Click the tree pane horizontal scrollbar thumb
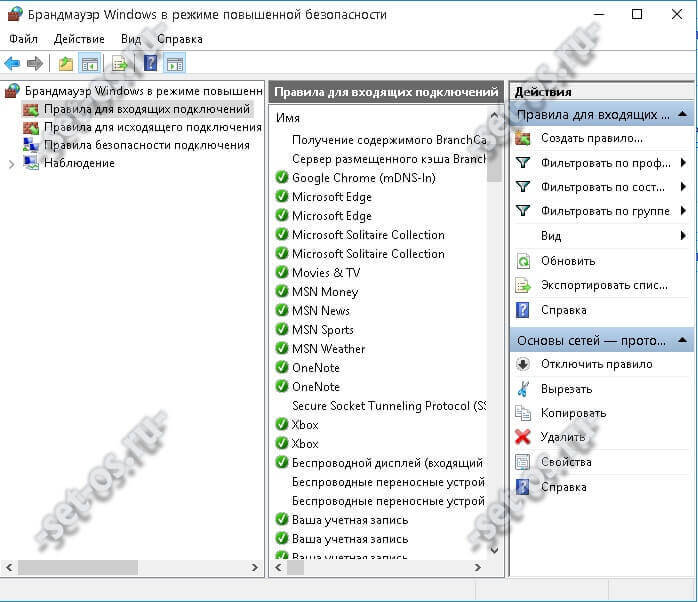 (78, 567)
